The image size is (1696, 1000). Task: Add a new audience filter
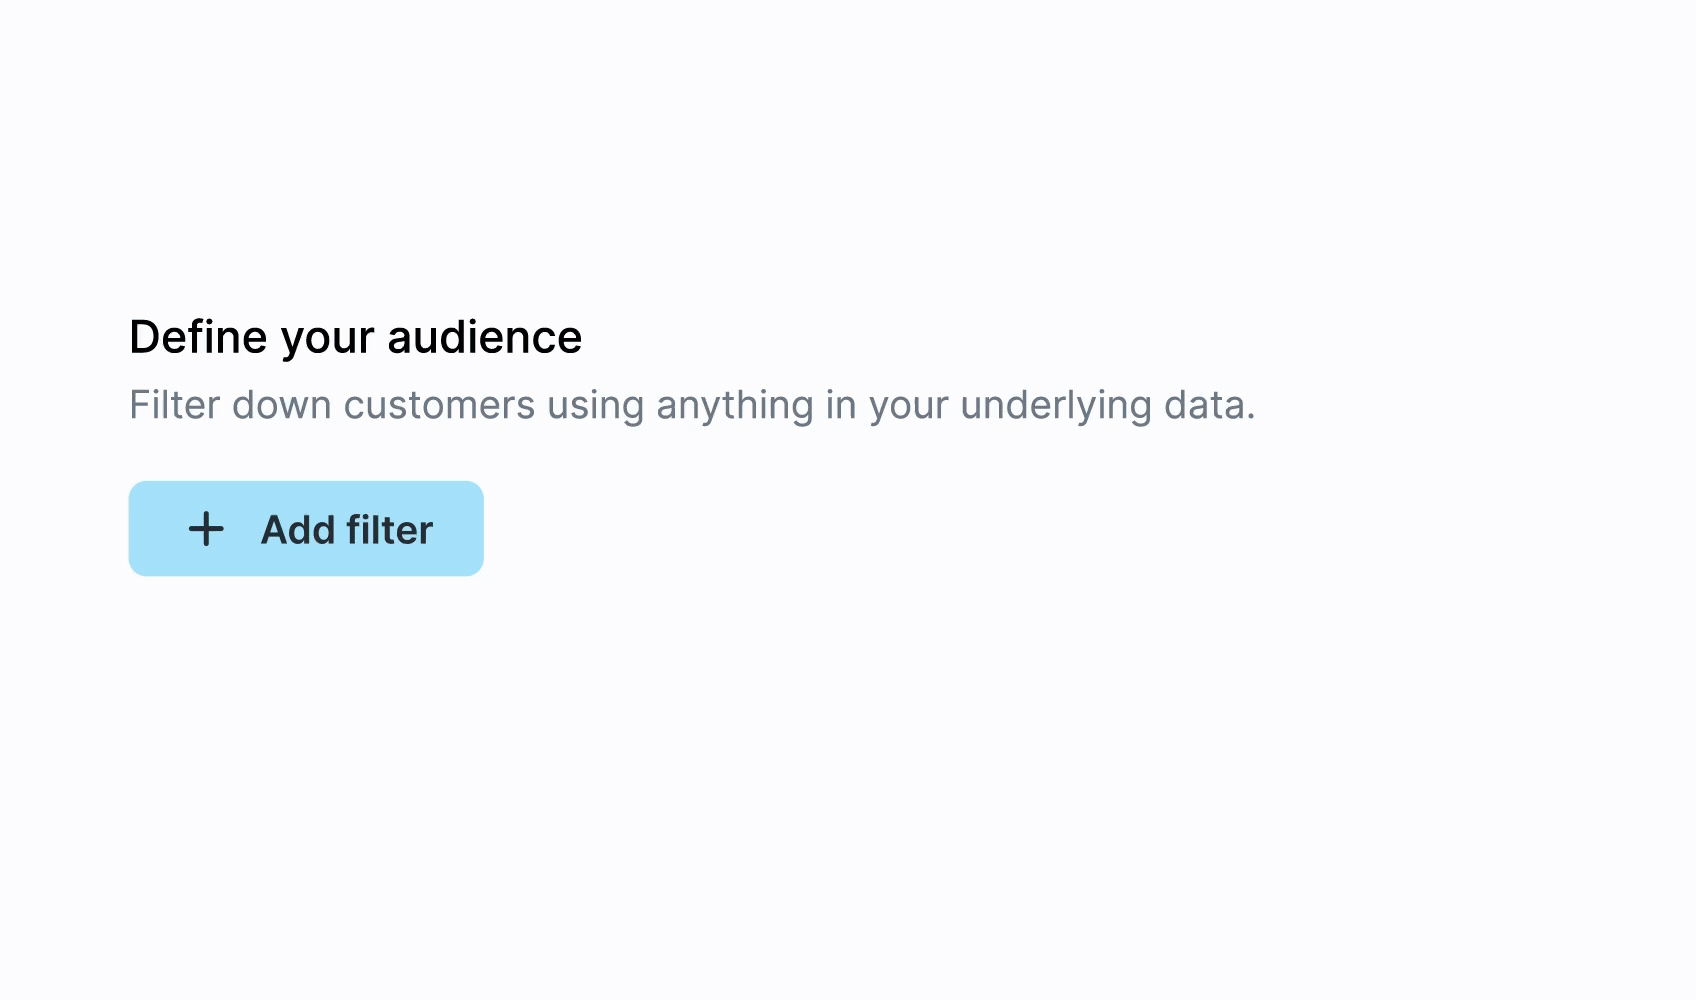coord(306,529)
